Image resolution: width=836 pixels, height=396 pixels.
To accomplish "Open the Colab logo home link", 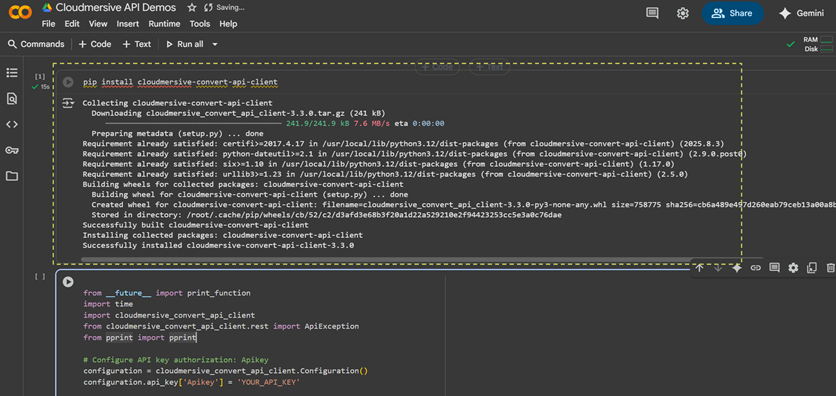I will click(20, 12).
